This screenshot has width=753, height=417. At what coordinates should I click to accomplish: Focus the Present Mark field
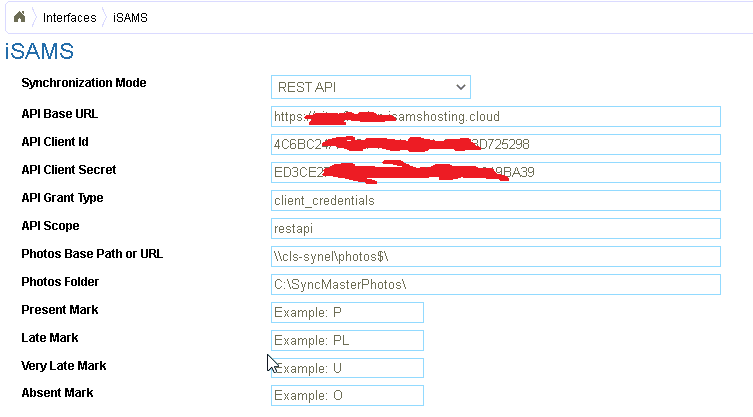point(347,312)
